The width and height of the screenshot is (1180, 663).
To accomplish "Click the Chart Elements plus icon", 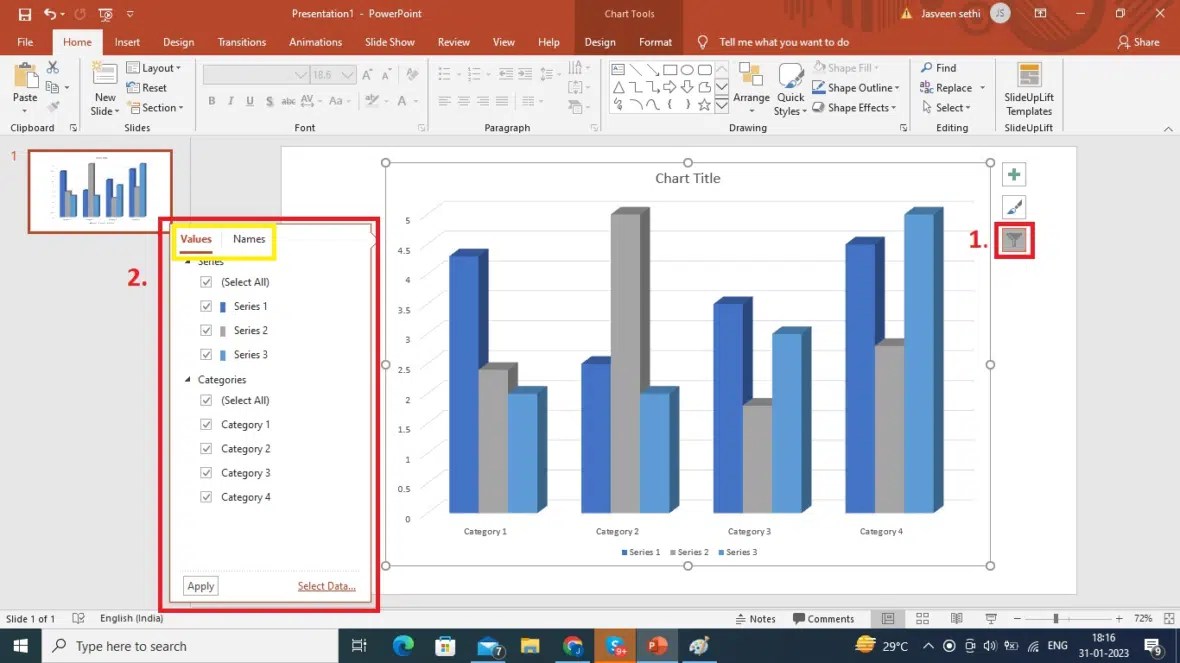I will pyautogui.click(x=1014, y=174).
